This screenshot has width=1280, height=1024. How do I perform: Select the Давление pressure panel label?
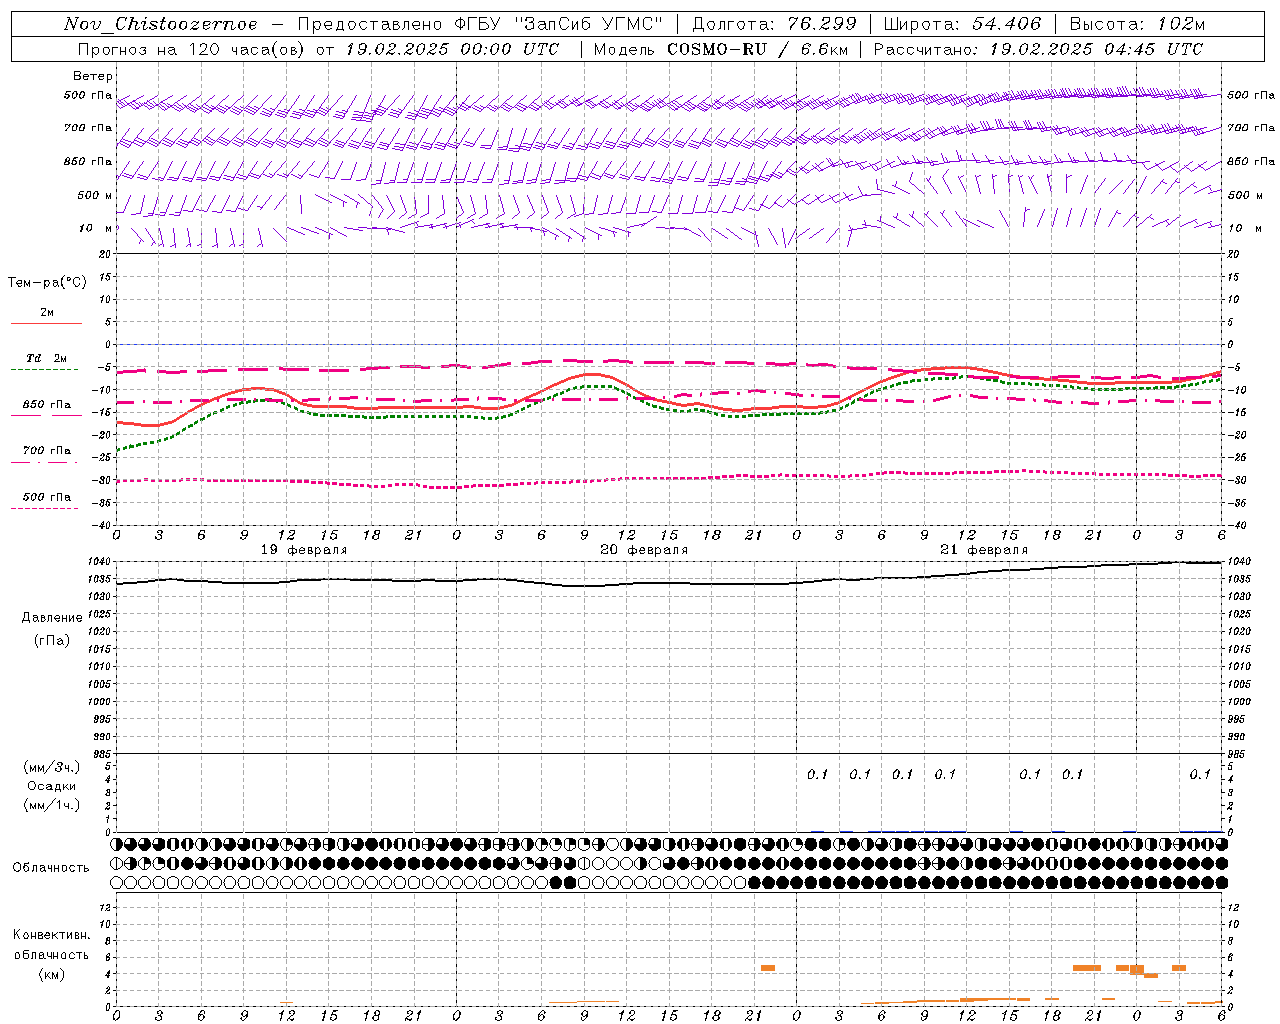(52, 618)
